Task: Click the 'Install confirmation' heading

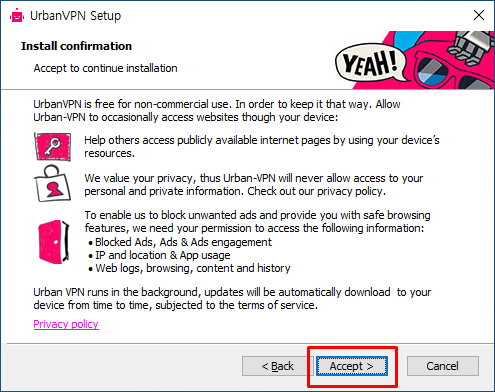Action: pos(76,46)
